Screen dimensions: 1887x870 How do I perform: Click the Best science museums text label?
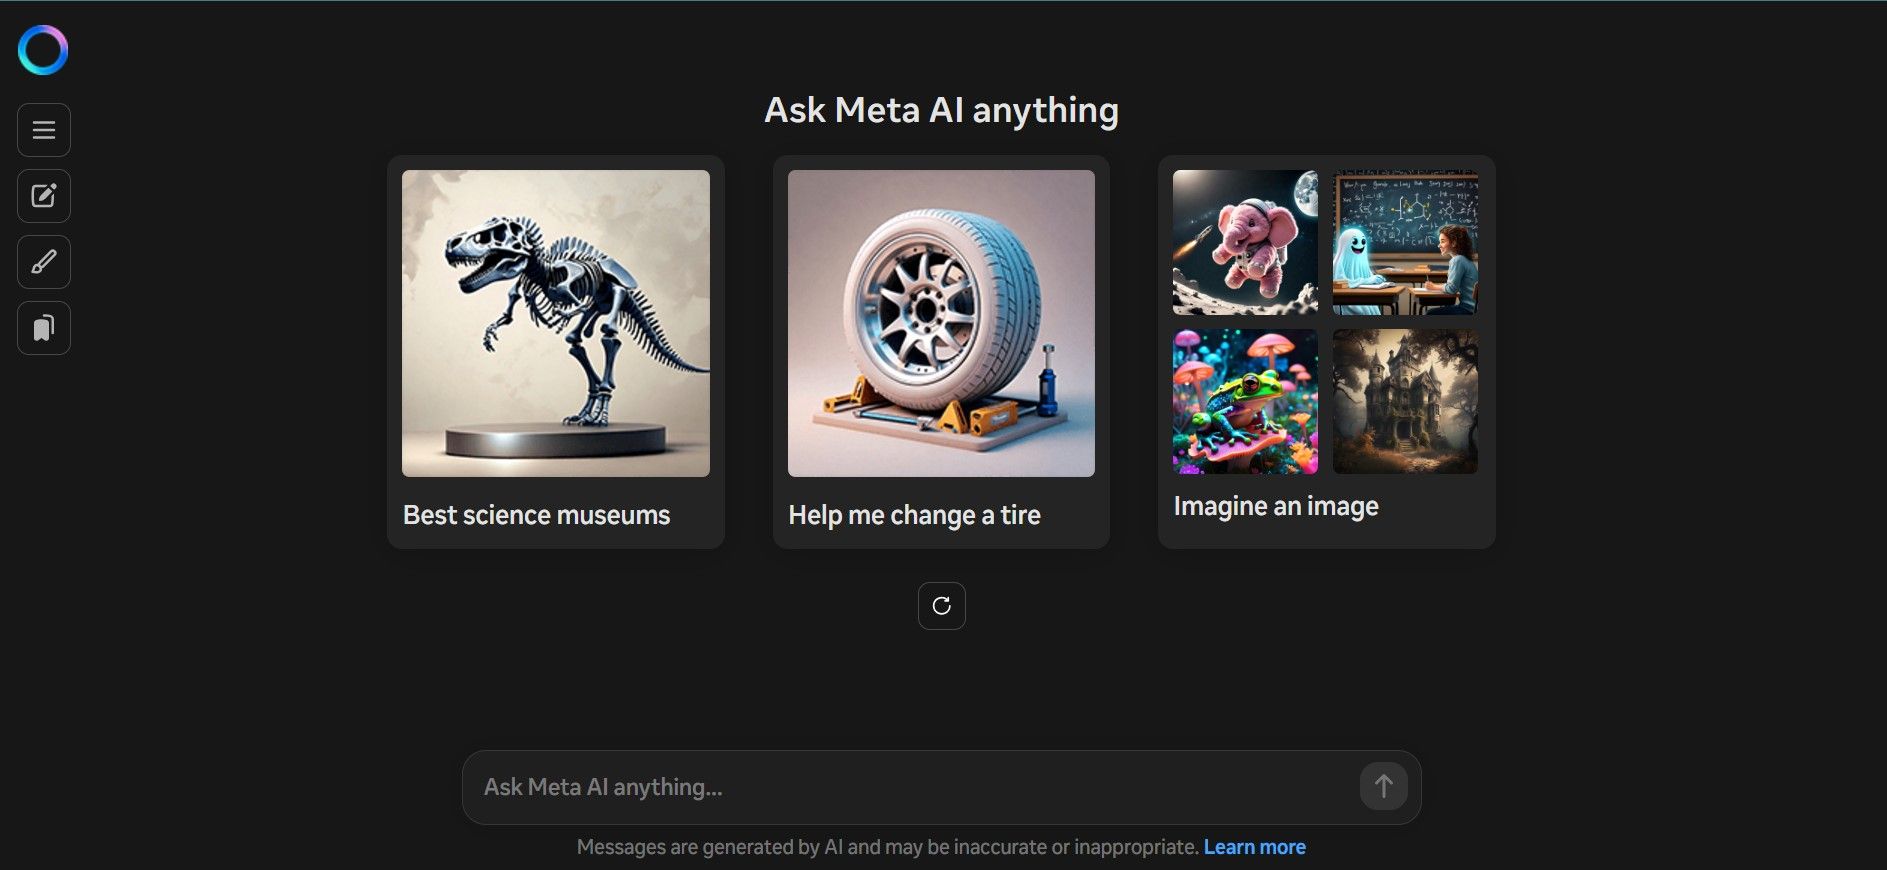tap(536, 515)
